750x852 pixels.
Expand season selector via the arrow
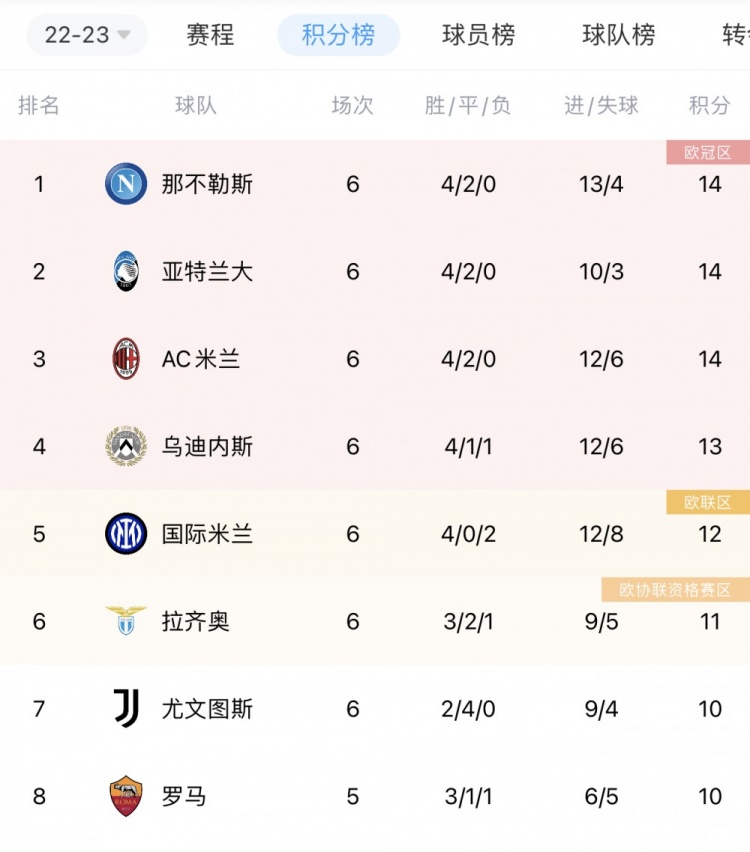coord(124,35)
